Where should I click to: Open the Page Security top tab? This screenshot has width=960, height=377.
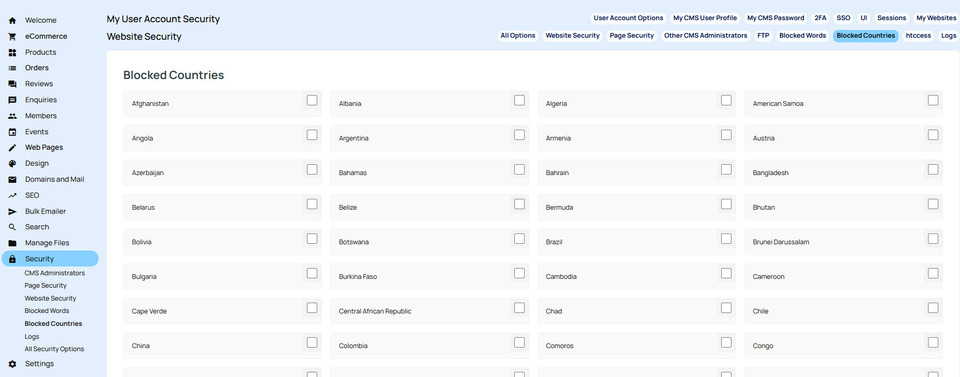[632, 36]
